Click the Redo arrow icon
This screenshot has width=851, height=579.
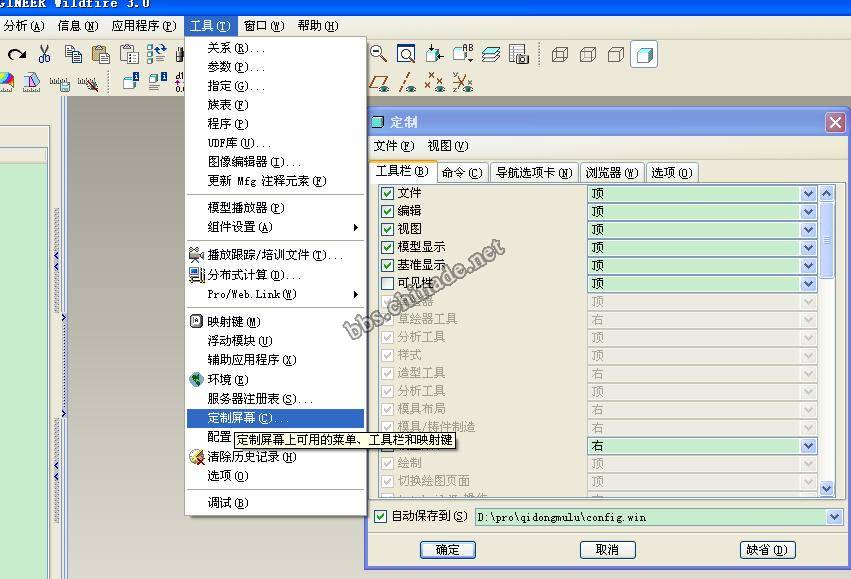pyautogui.click(x=17, y=54)
